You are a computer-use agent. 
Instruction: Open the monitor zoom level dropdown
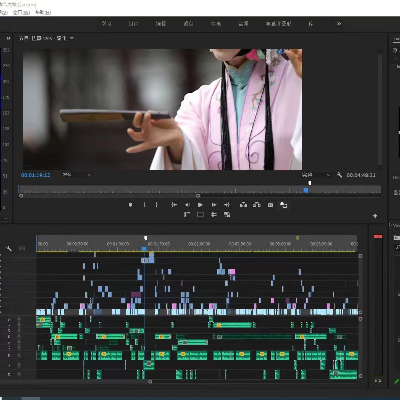77,175
